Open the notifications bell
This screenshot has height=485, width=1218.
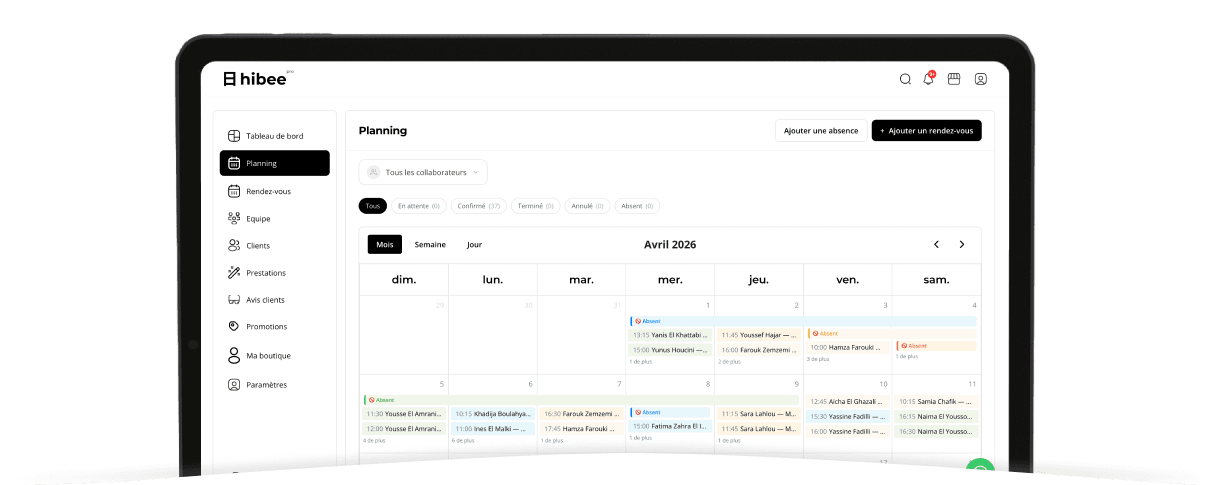coord(929,79)
